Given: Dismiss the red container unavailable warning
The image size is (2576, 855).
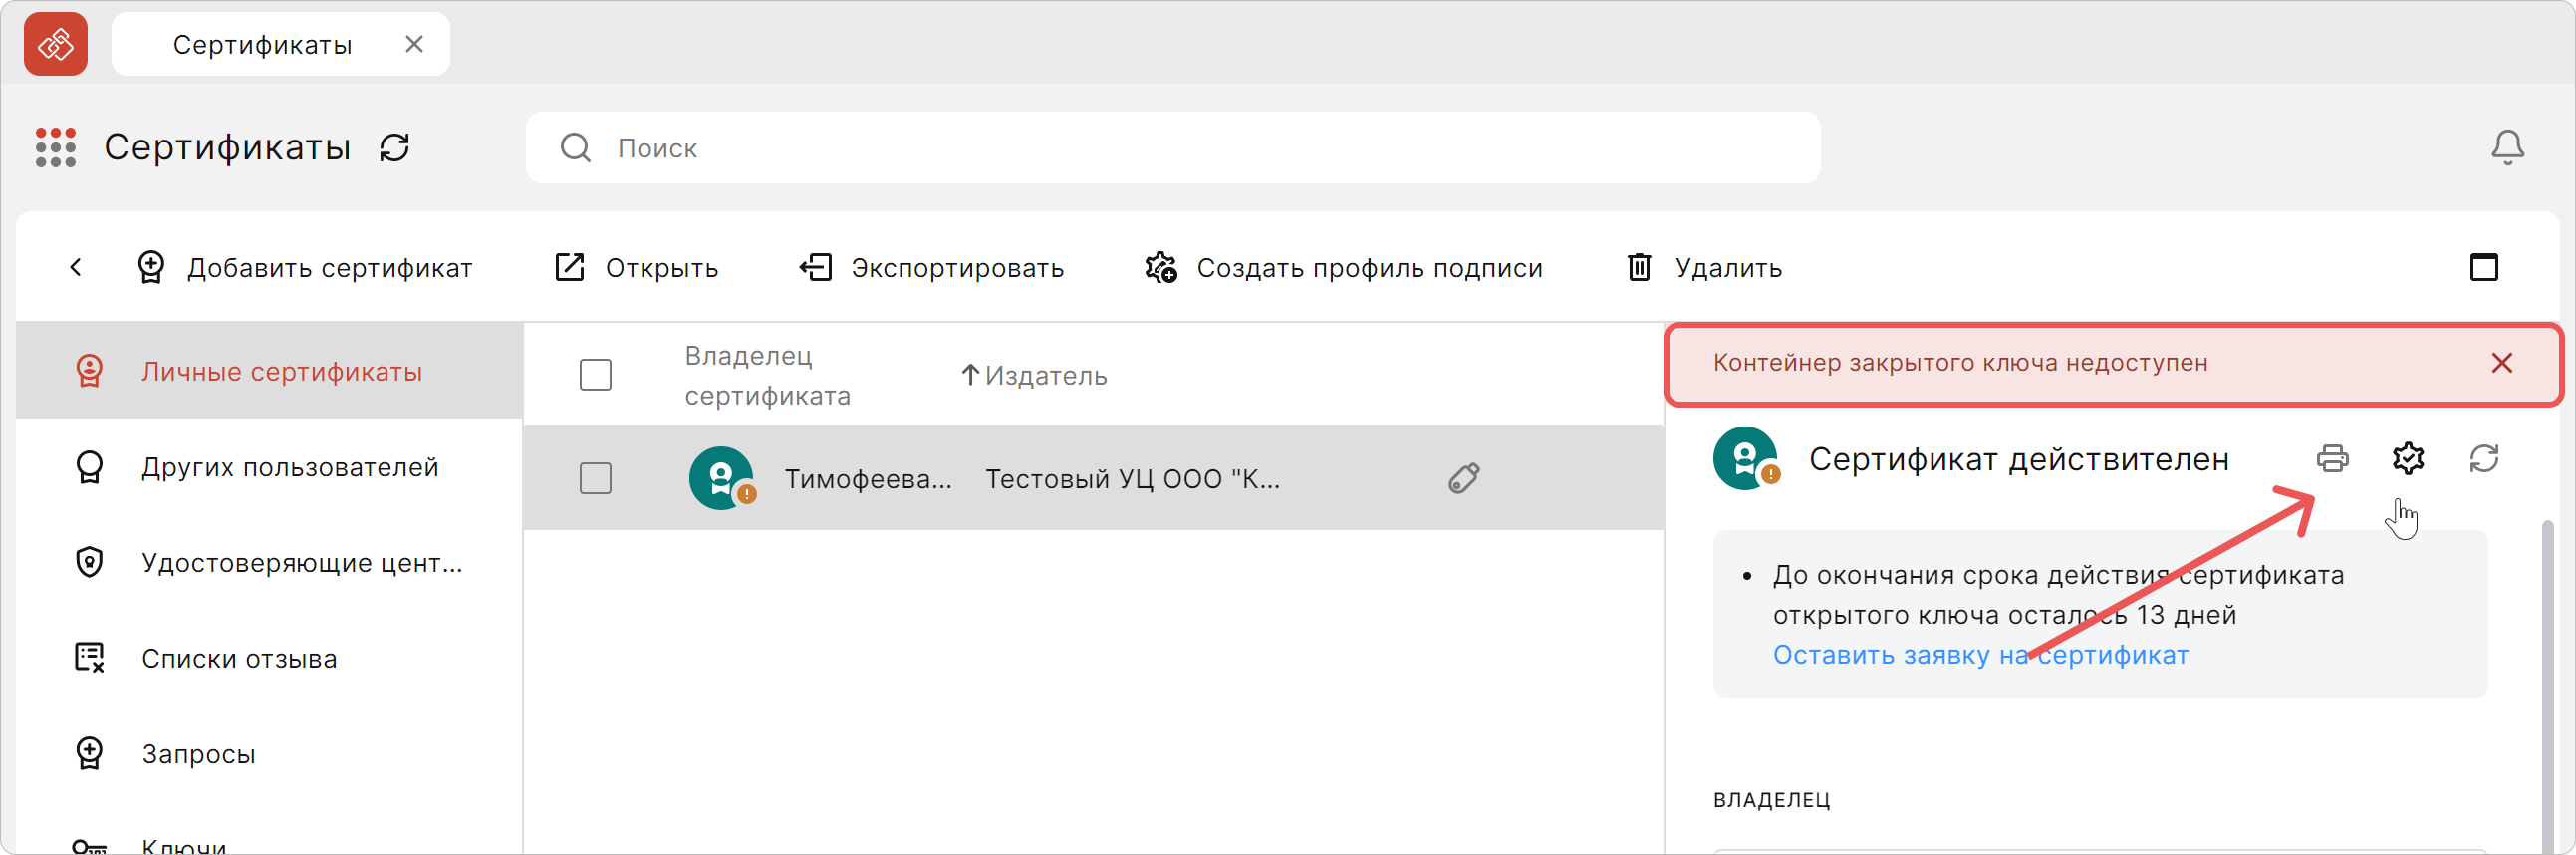Looking at the screenshot, I should coord(2502,363).
